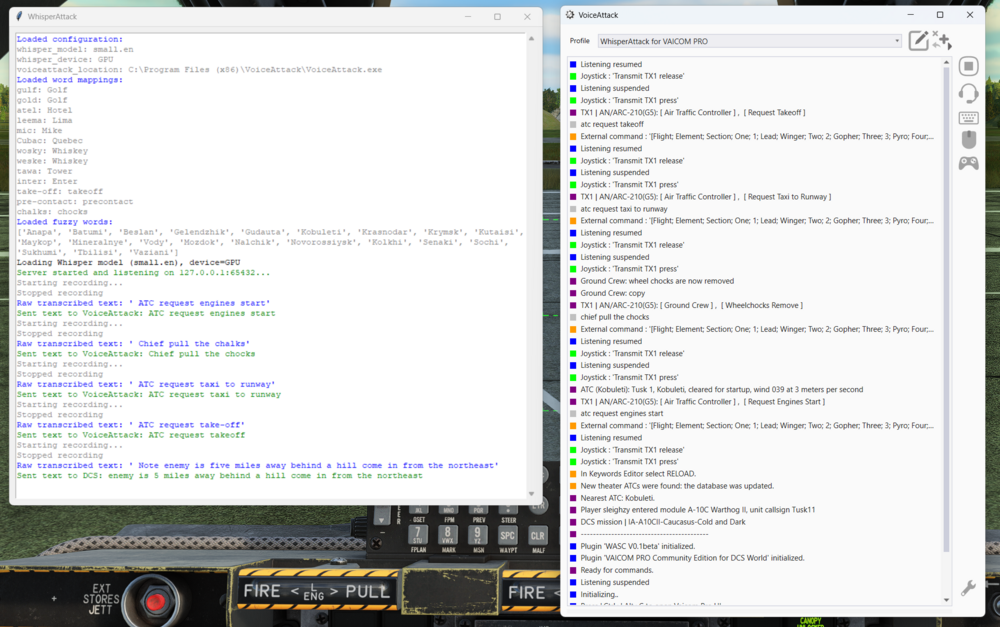The height and width of the screenshot is (627, 1000).
Task: Open keyboard shortcut settings via keyboard icon
Action: click(968, 117)
